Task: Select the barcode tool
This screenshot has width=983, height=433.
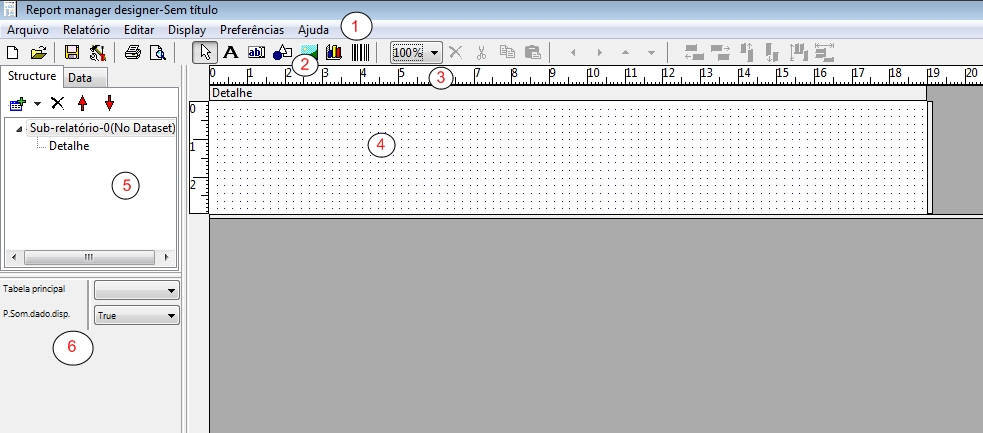Action: coord(360,52)
